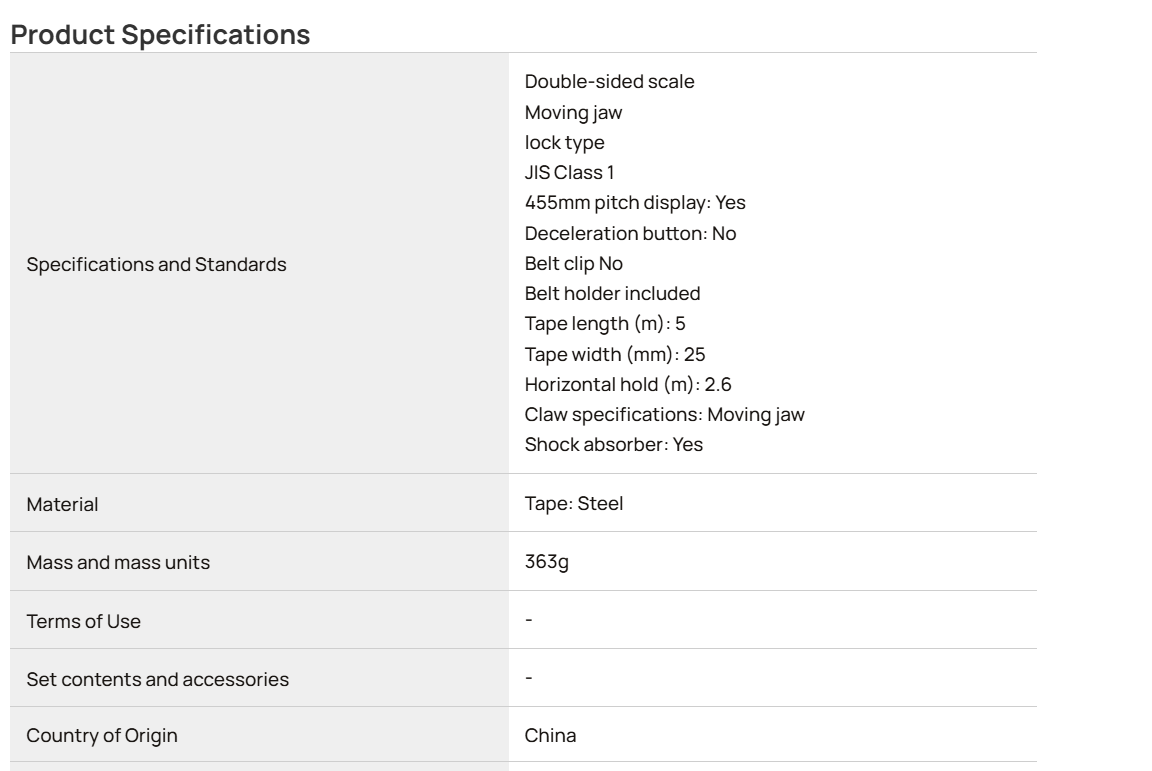Select the JIS Class 1 line
Screen dimensions: 1152x771
[569, 173]
